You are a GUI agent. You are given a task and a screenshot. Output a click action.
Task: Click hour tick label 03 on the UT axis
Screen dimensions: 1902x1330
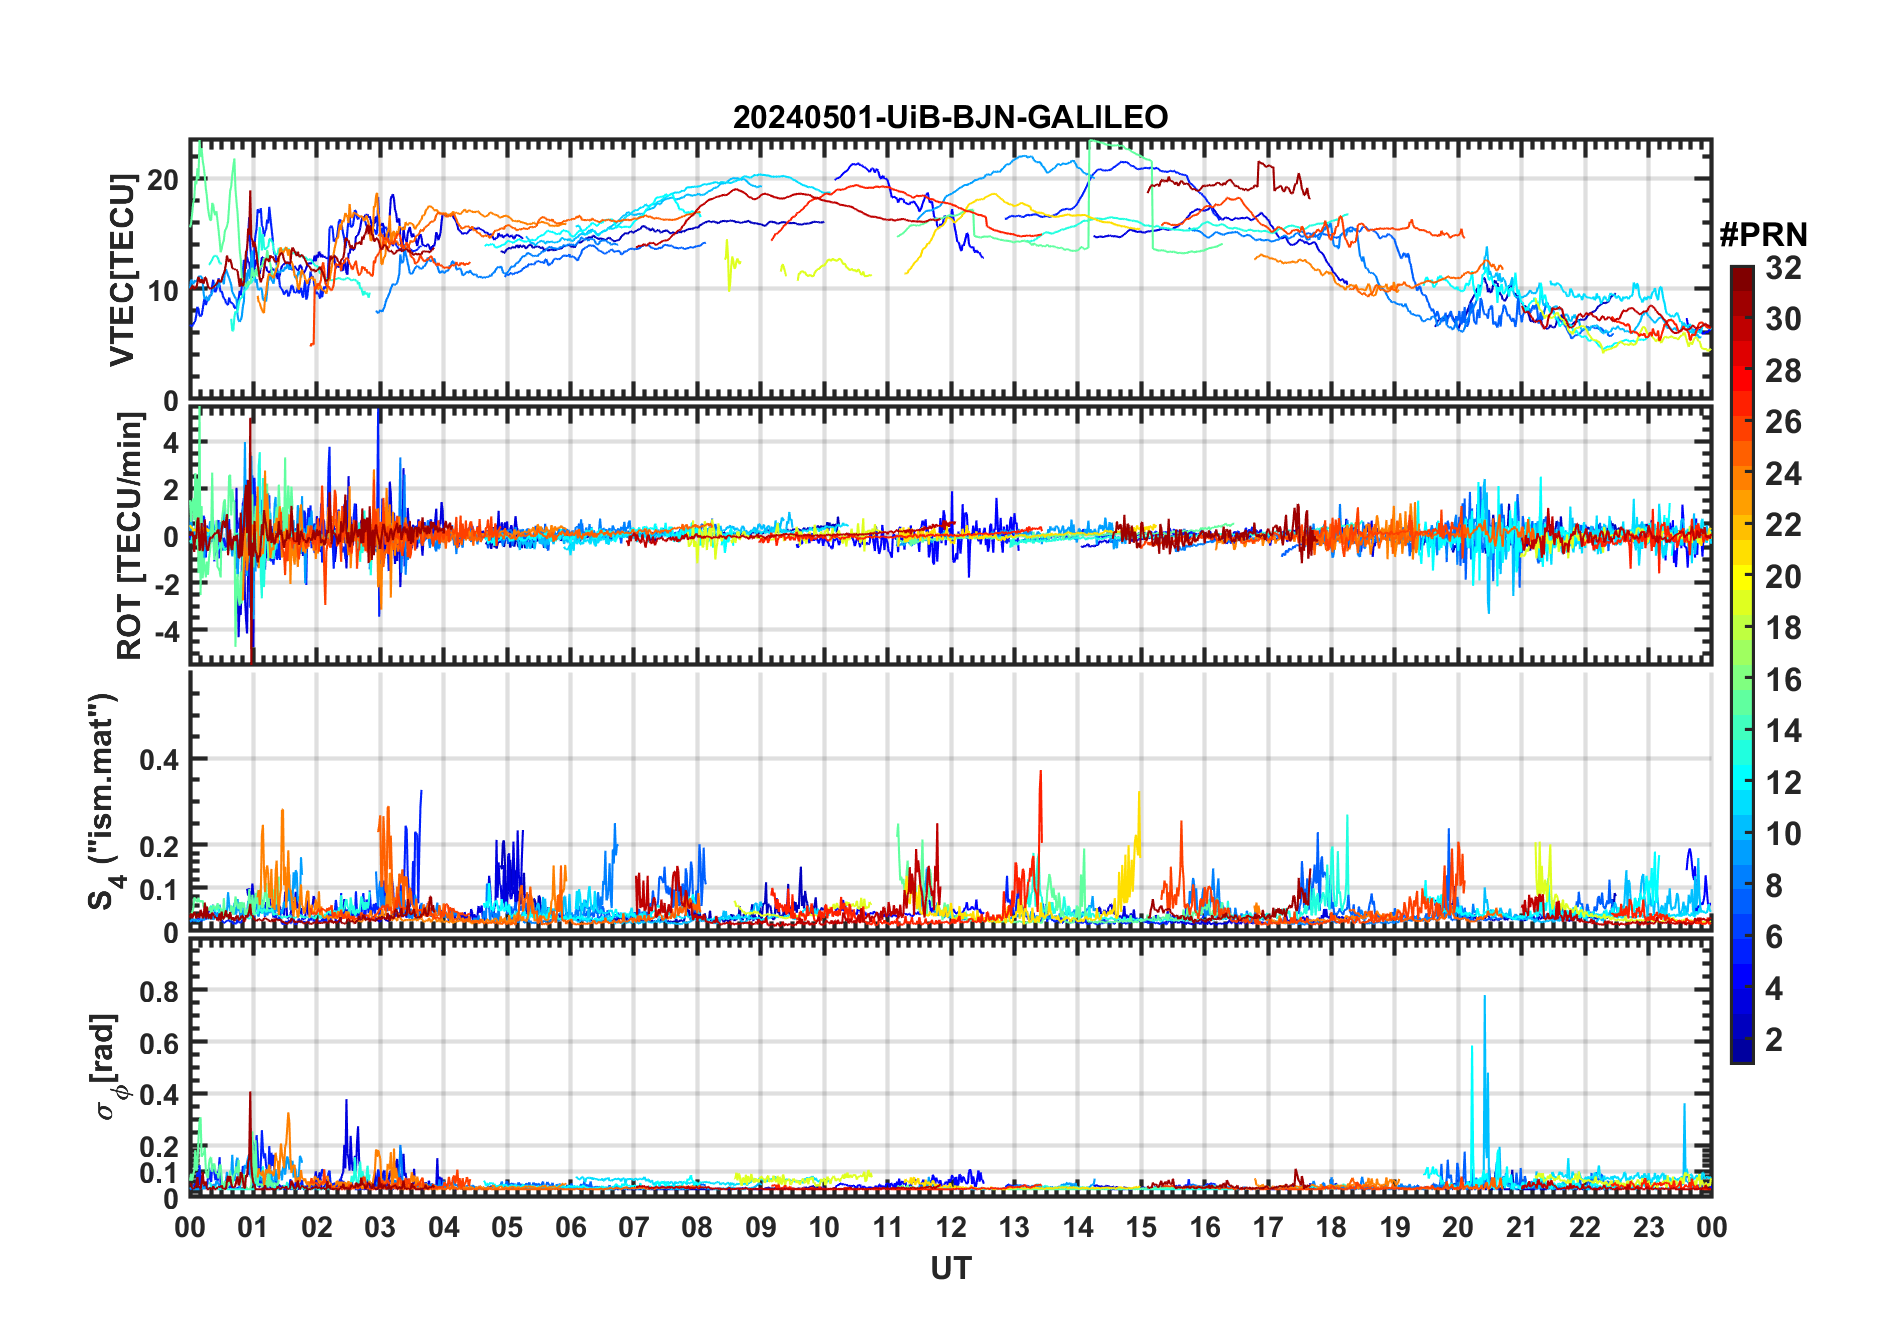380,1227
